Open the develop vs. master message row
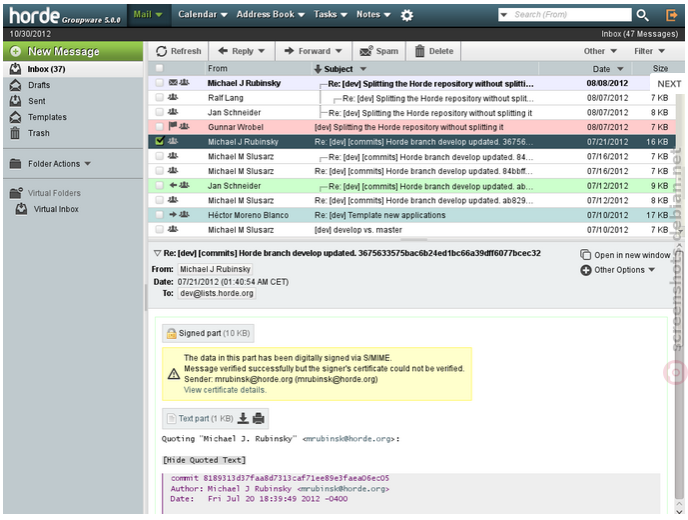The width and height of the screenshot is (688, 520). tap(412, 230)
